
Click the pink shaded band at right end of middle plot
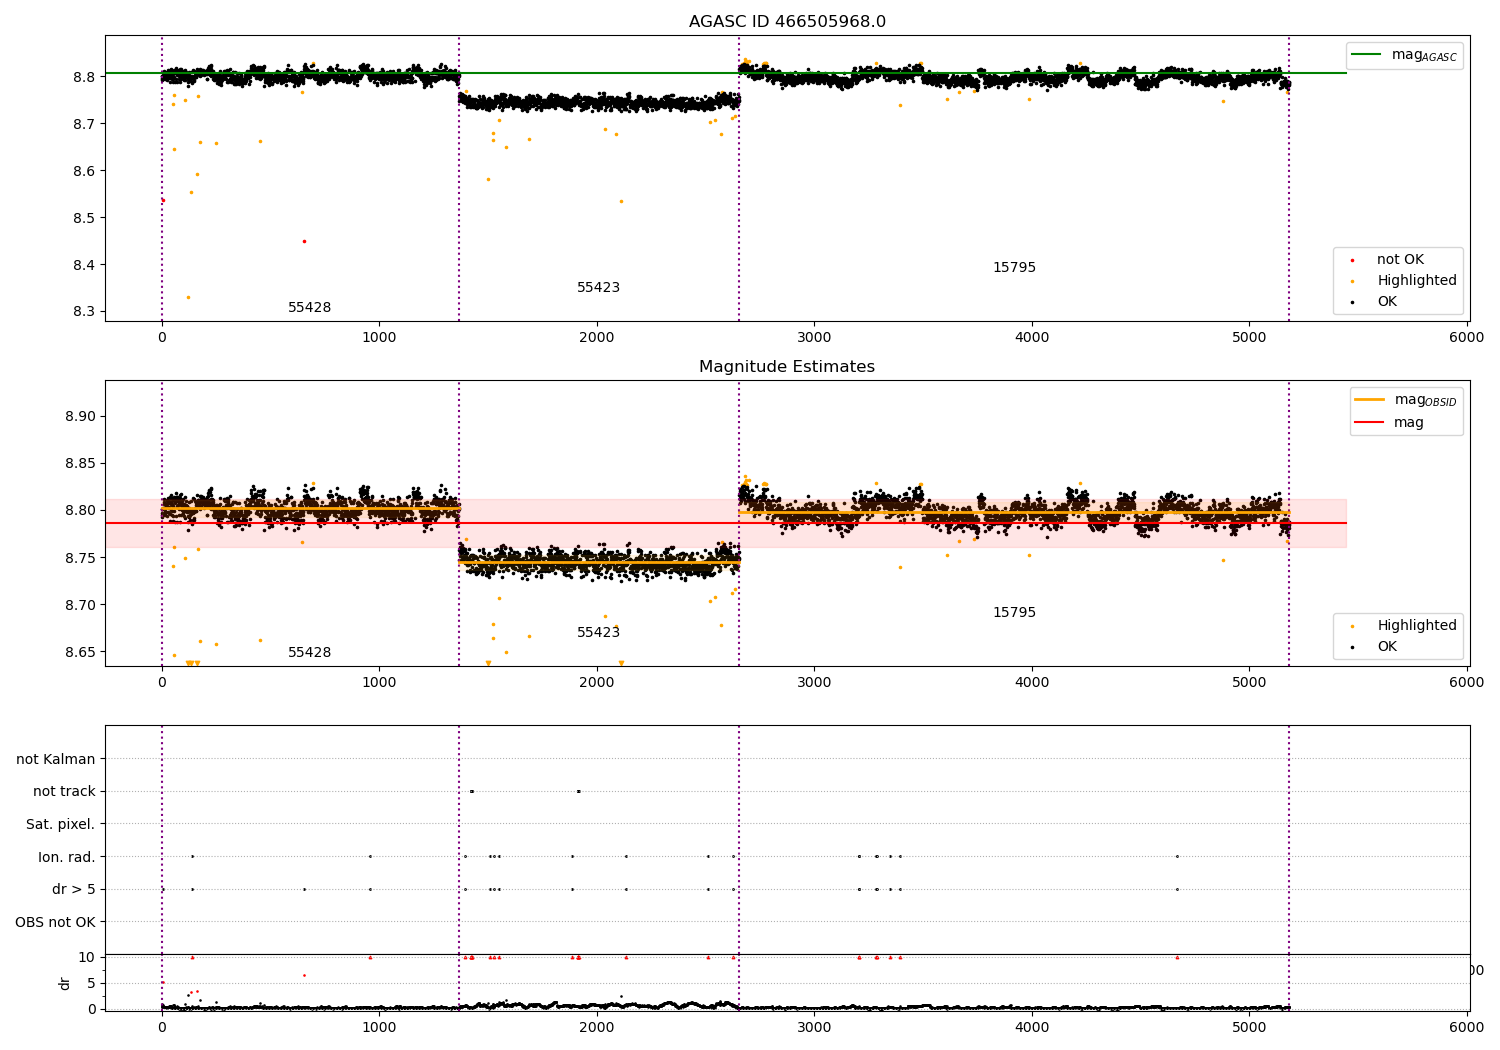1318,523
